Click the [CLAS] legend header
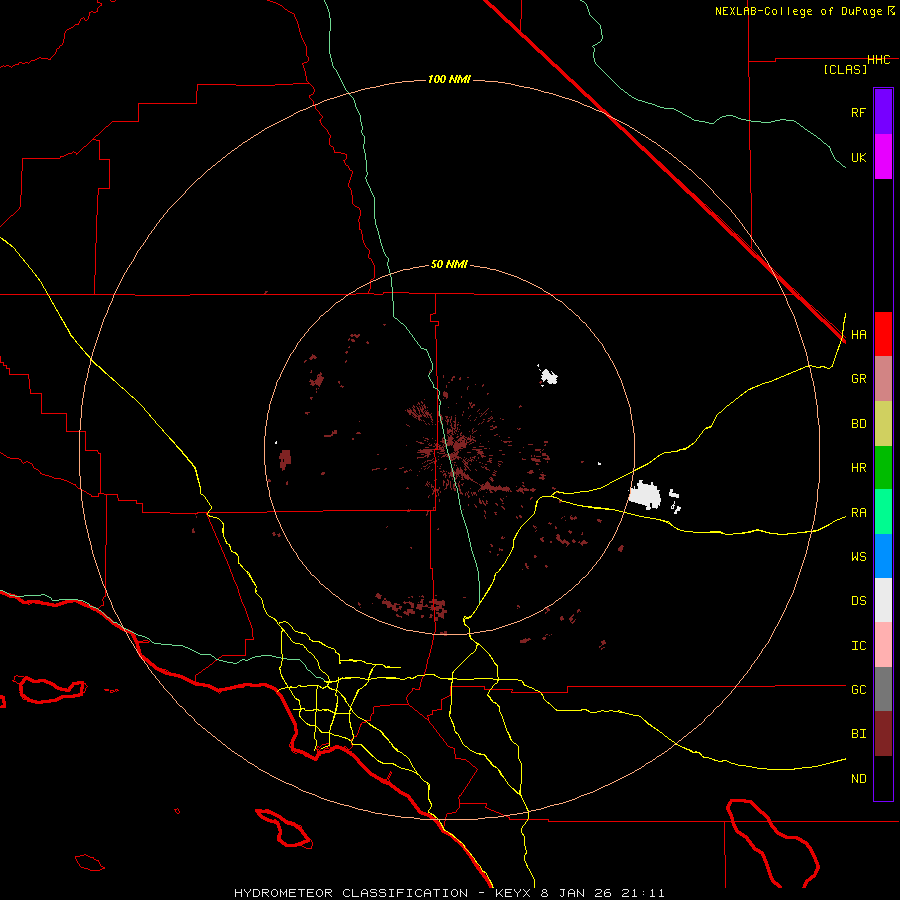 coord(844,69)
